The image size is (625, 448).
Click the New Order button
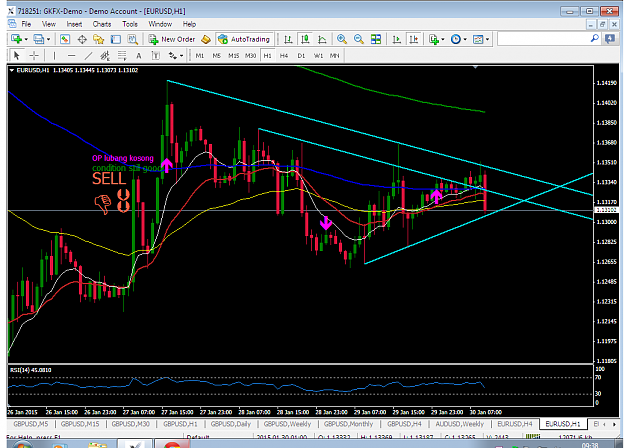(172, 39)
